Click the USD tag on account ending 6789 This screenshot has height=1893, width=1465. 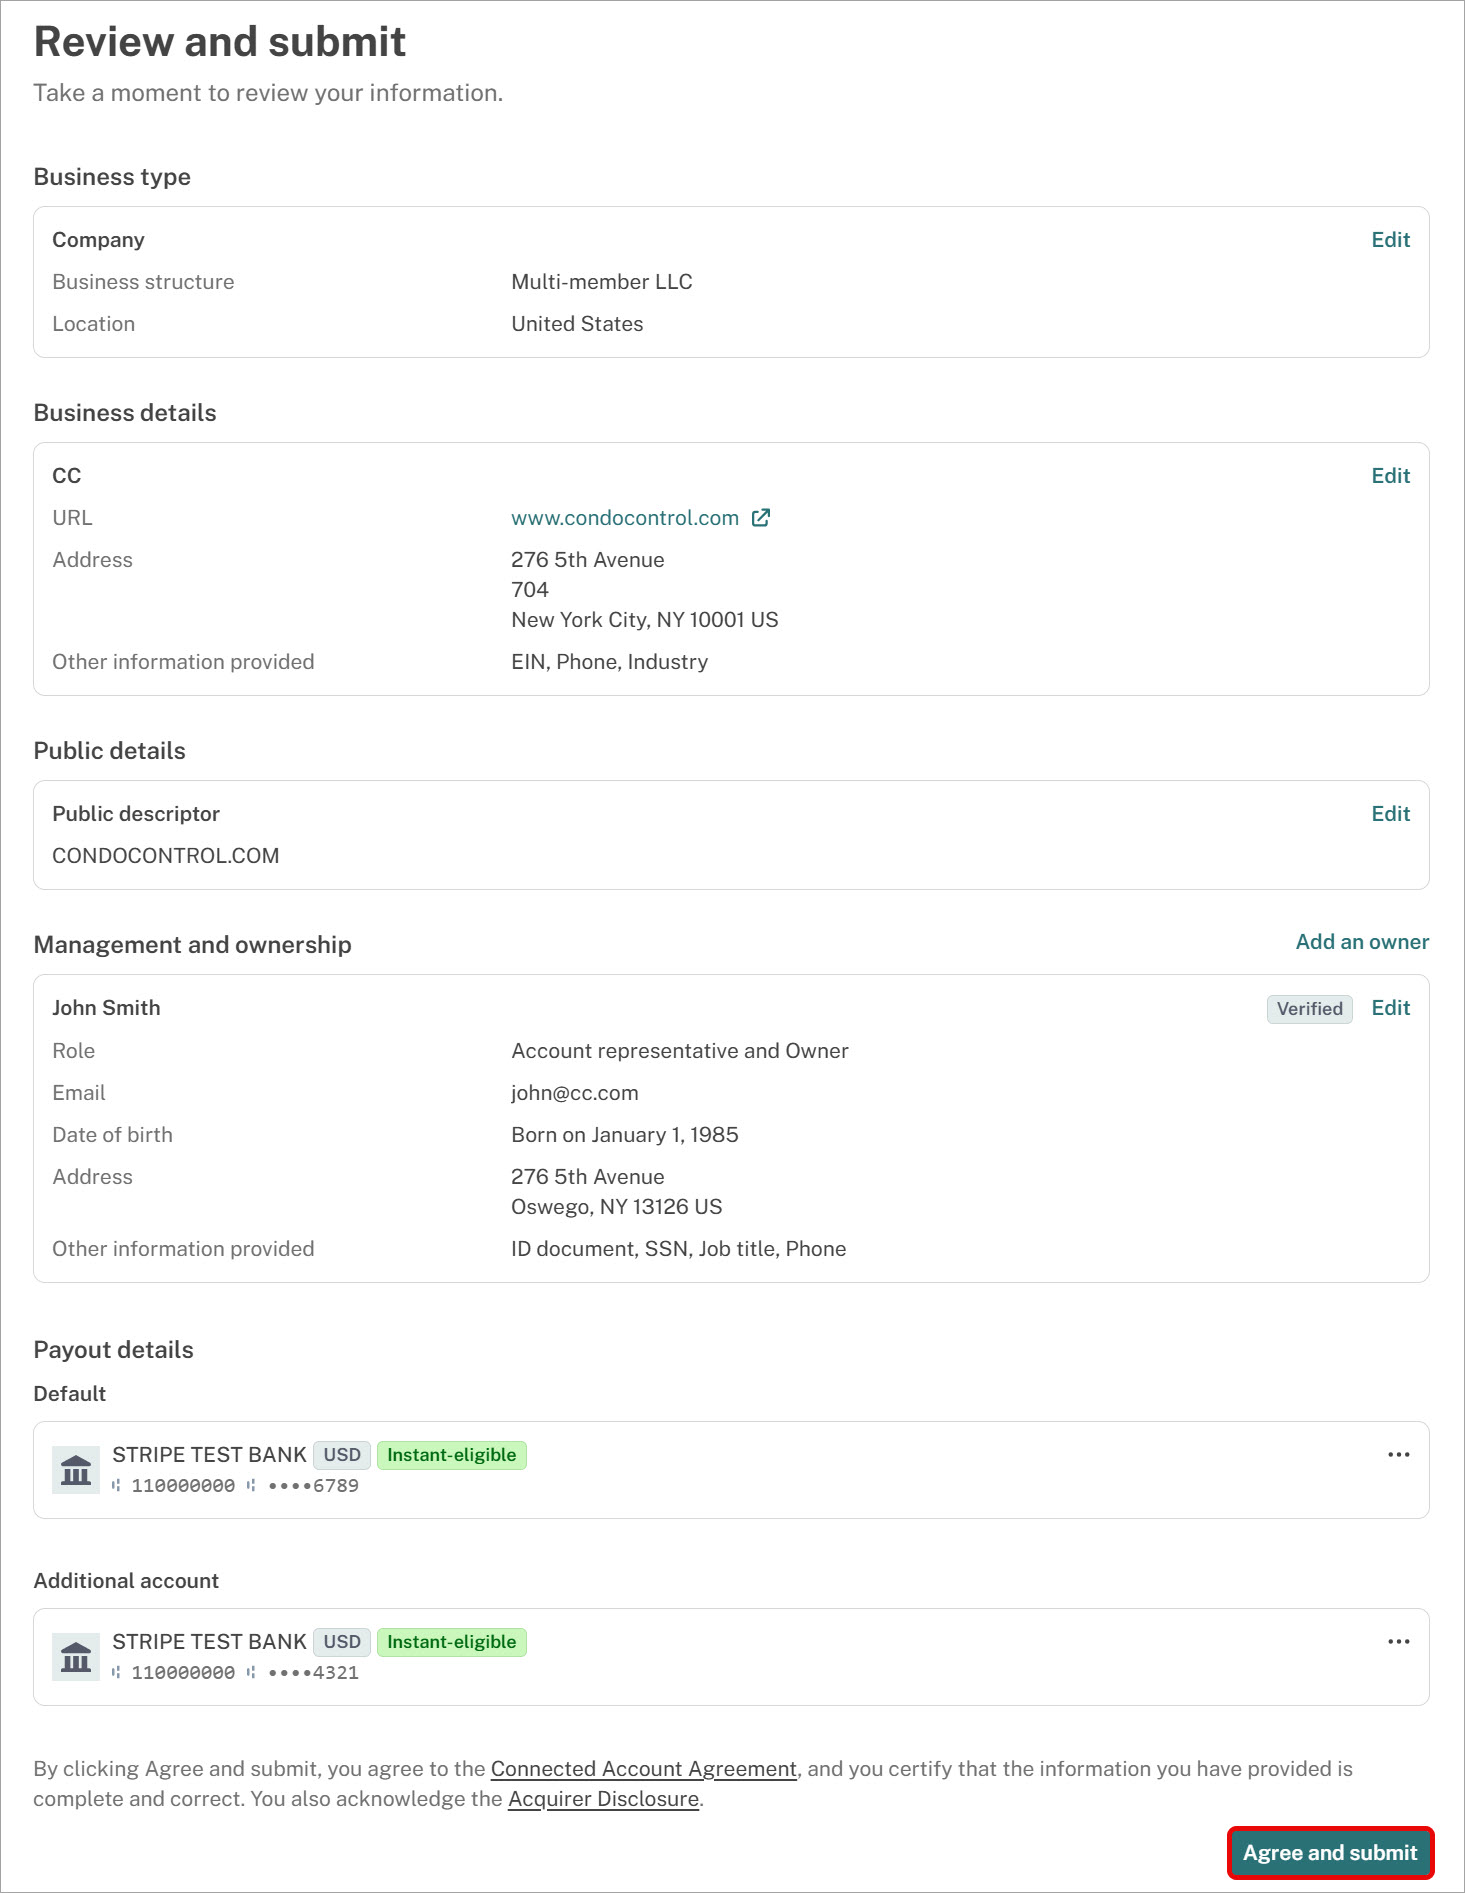click(x=342, y=1455)
